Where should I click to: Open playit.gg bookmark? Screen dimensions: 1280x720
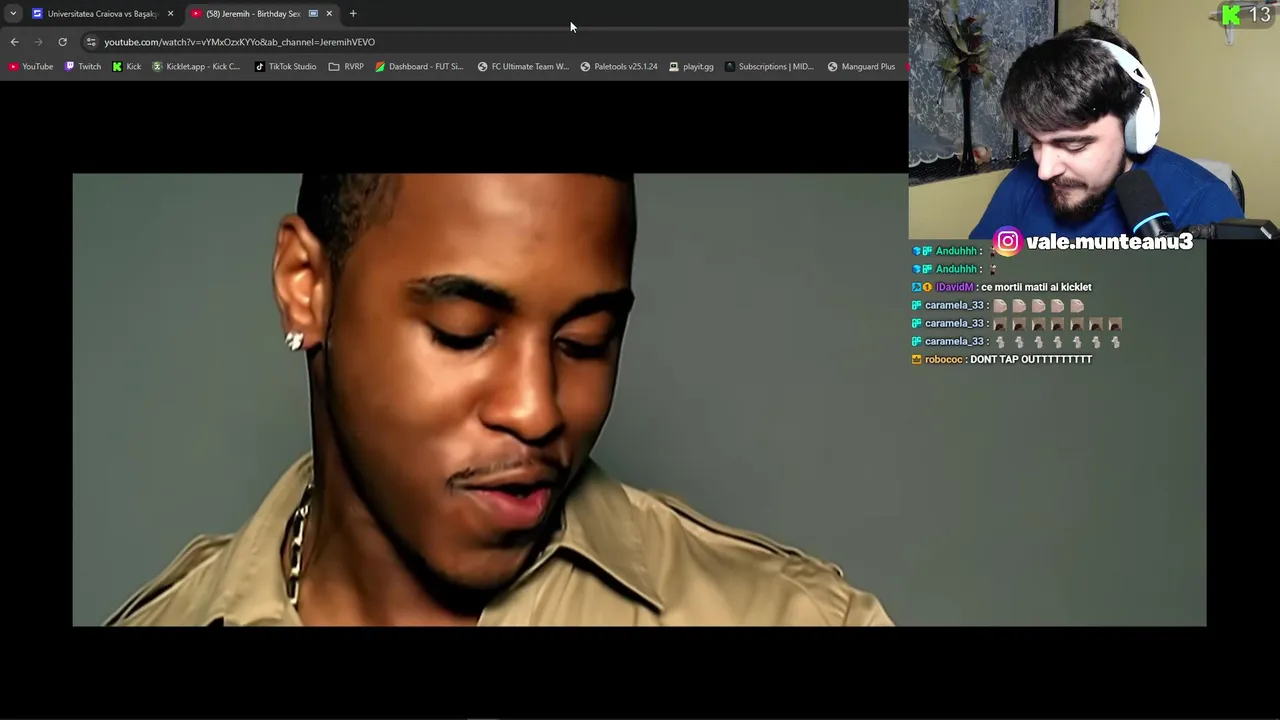(x=691, y=67)
